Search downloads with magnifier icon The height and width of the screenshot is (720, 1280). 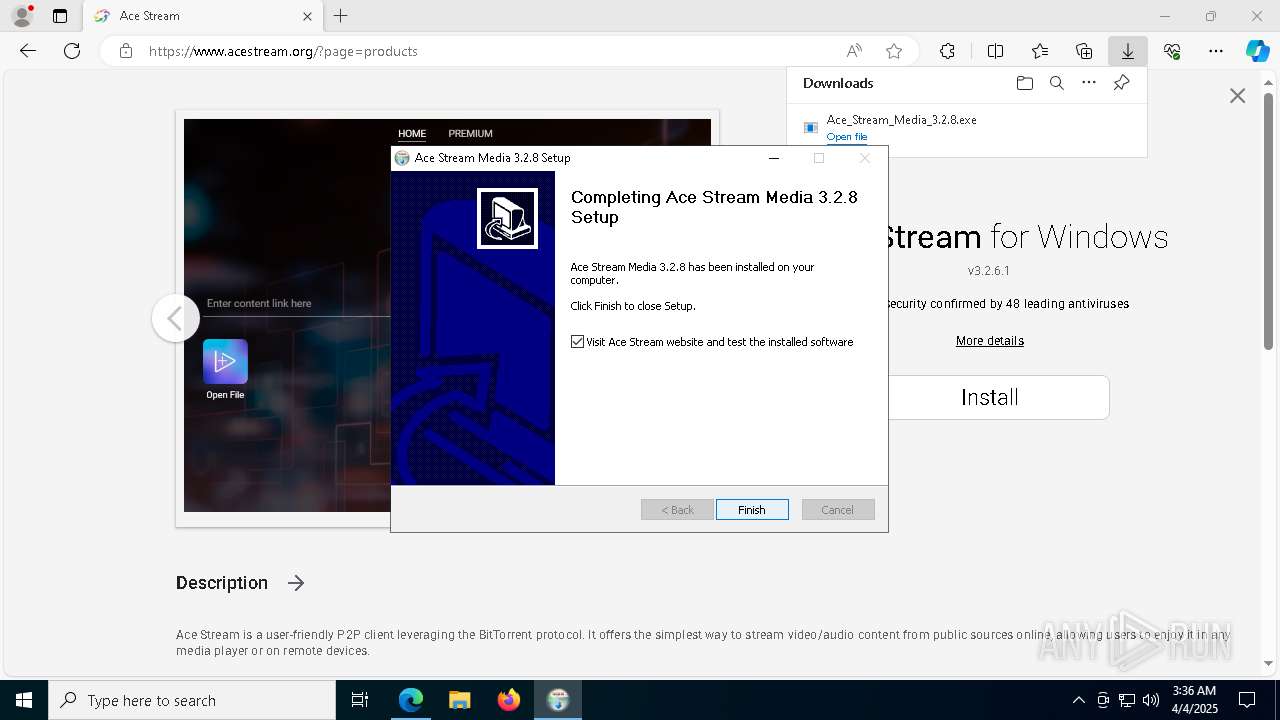click(1056, 83)
